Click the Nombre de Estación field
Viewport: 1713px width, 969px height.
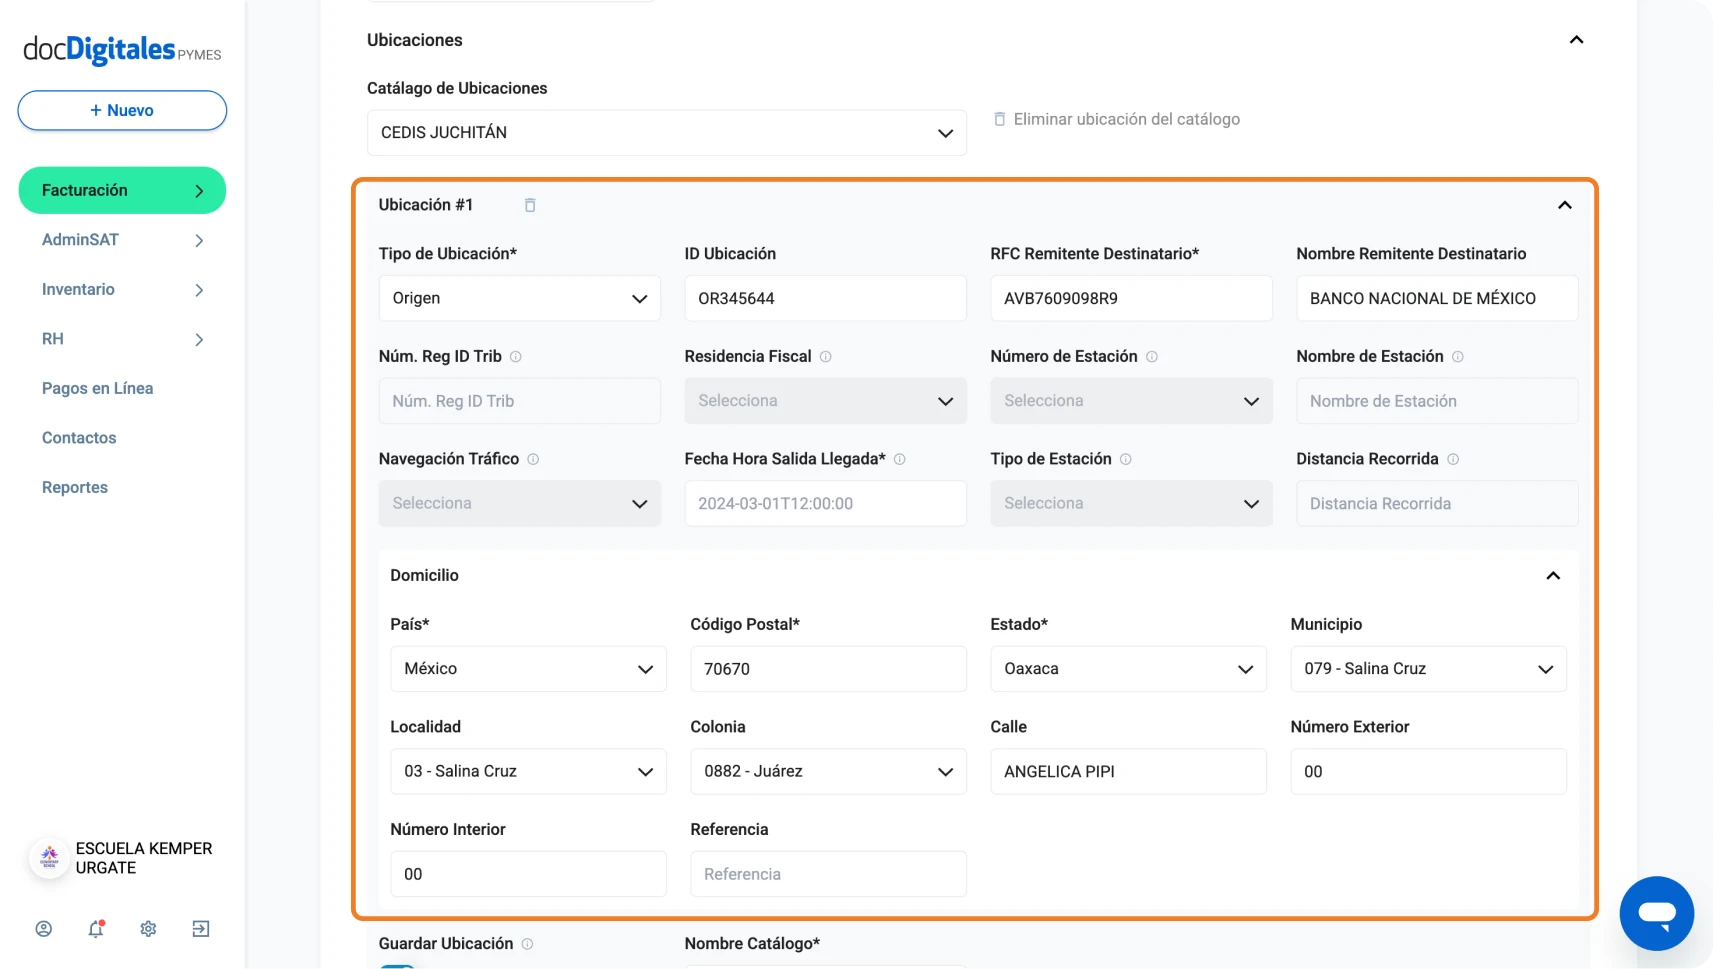tap(1438, 401)
